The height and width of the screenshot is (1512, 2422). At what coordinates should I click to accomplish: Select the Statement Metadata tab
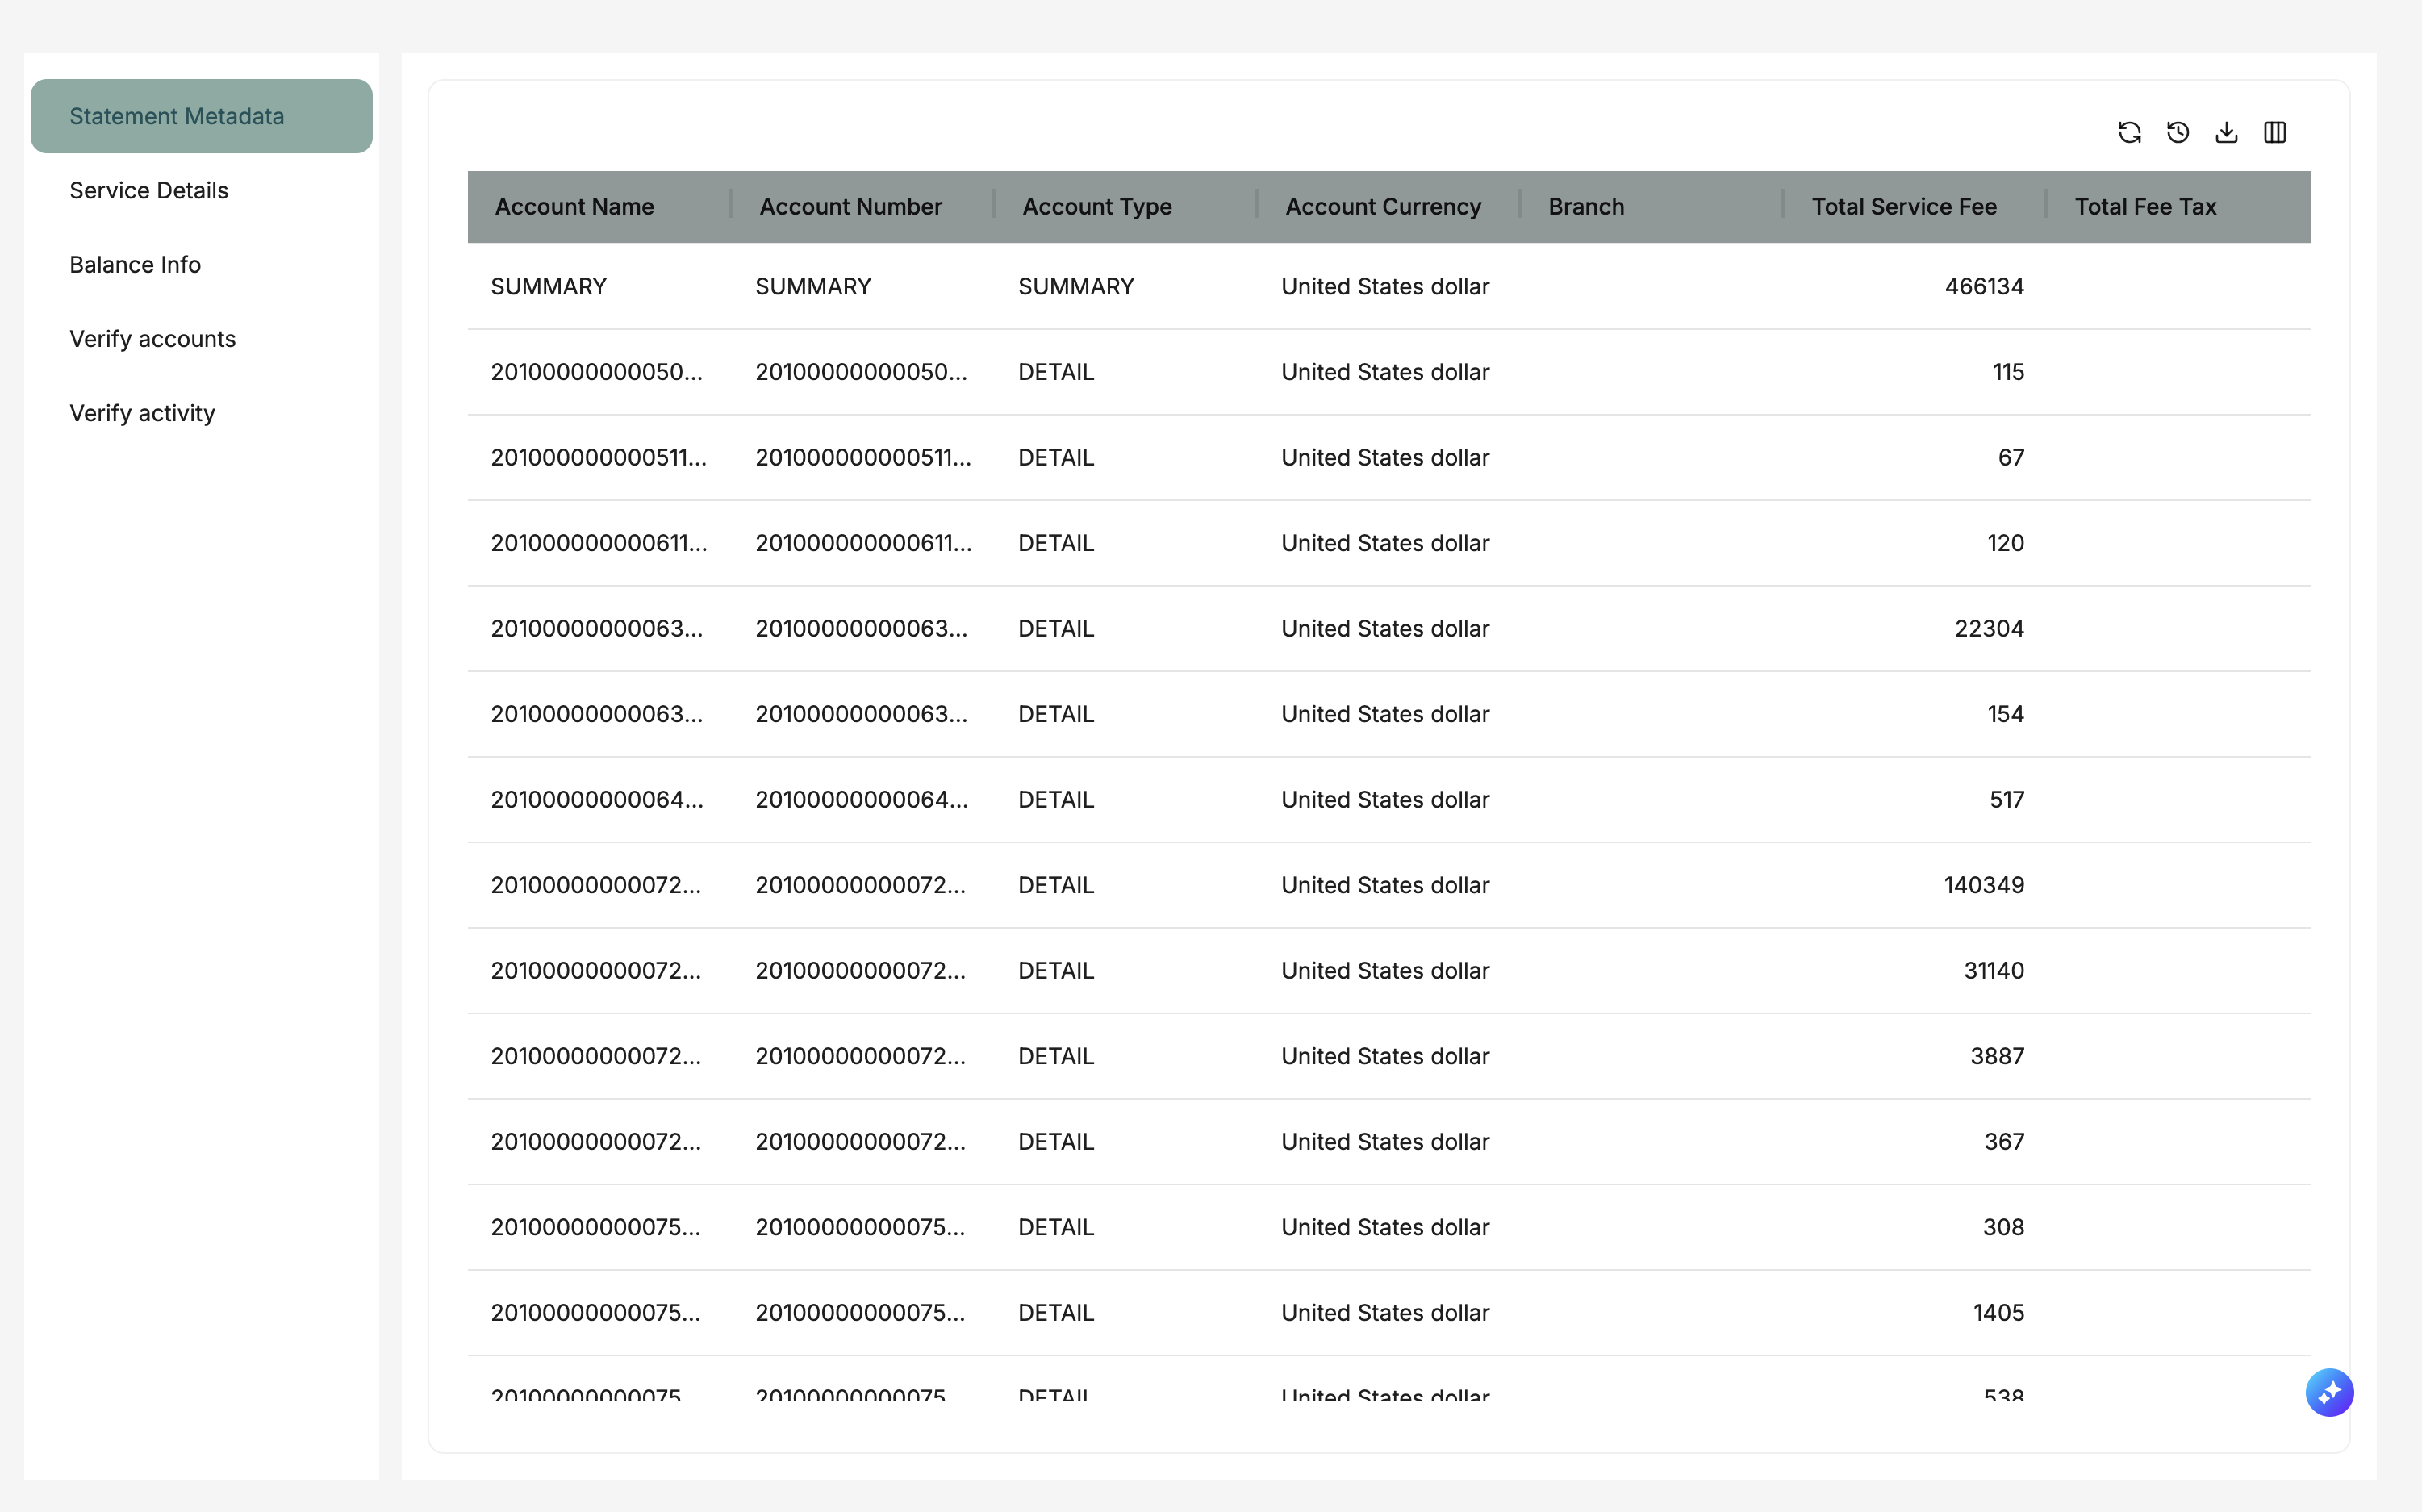(201, 116)
